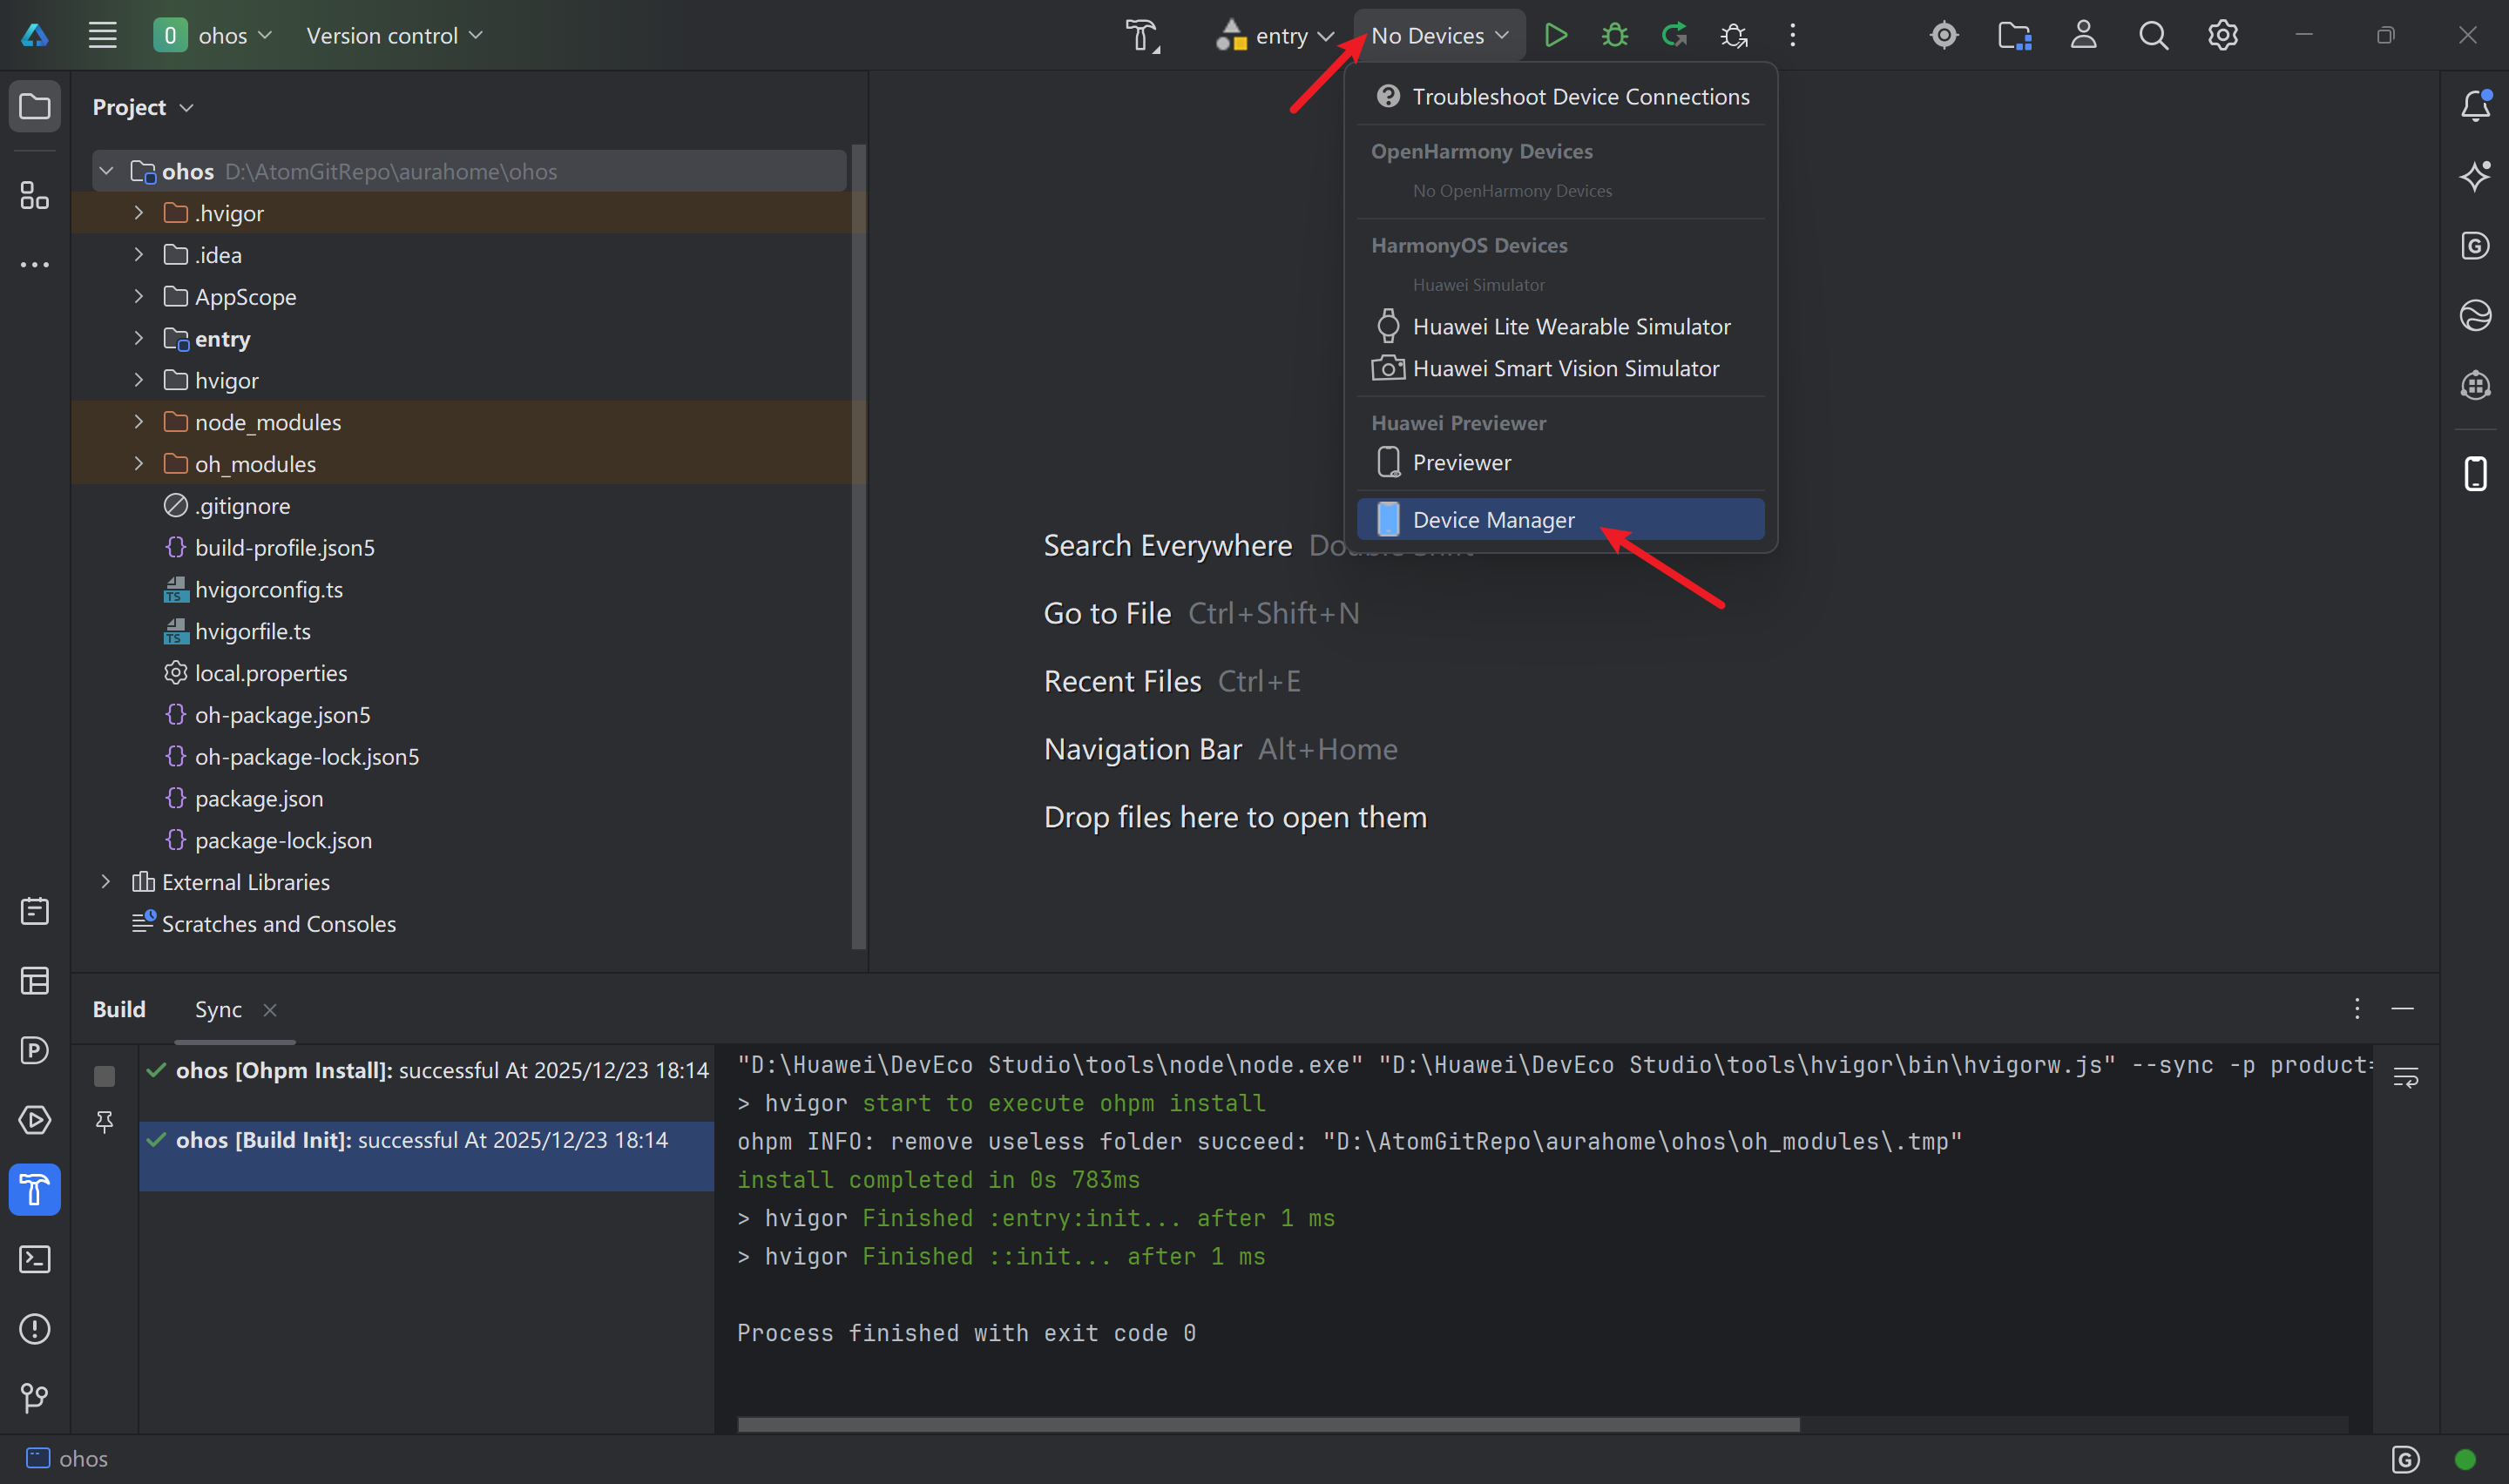Open the Version control dropdown
Viewport: 2509px width, 1484px height.
[394, 36]
